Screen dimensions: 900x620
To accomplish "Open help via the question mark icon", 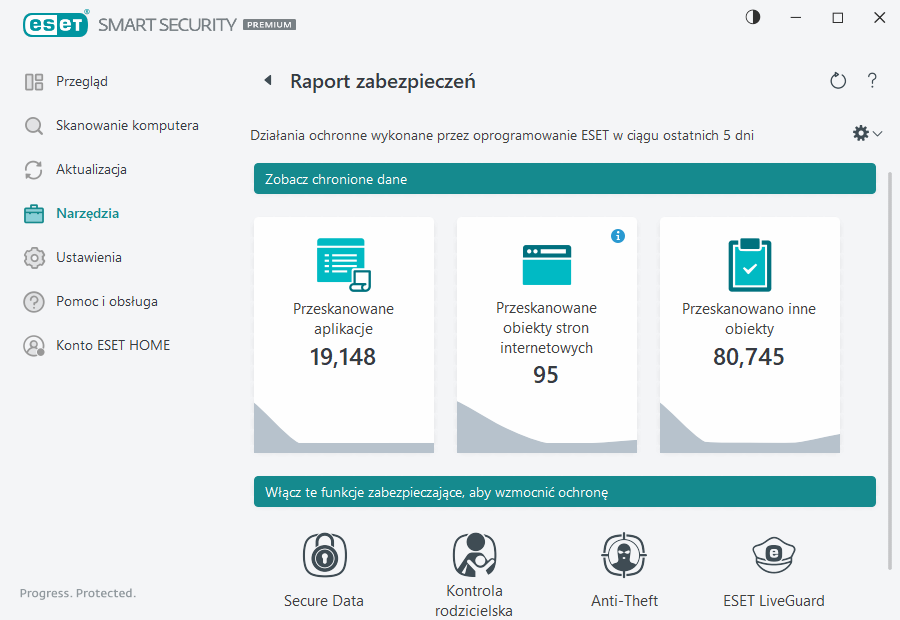I will coord(871,80).
